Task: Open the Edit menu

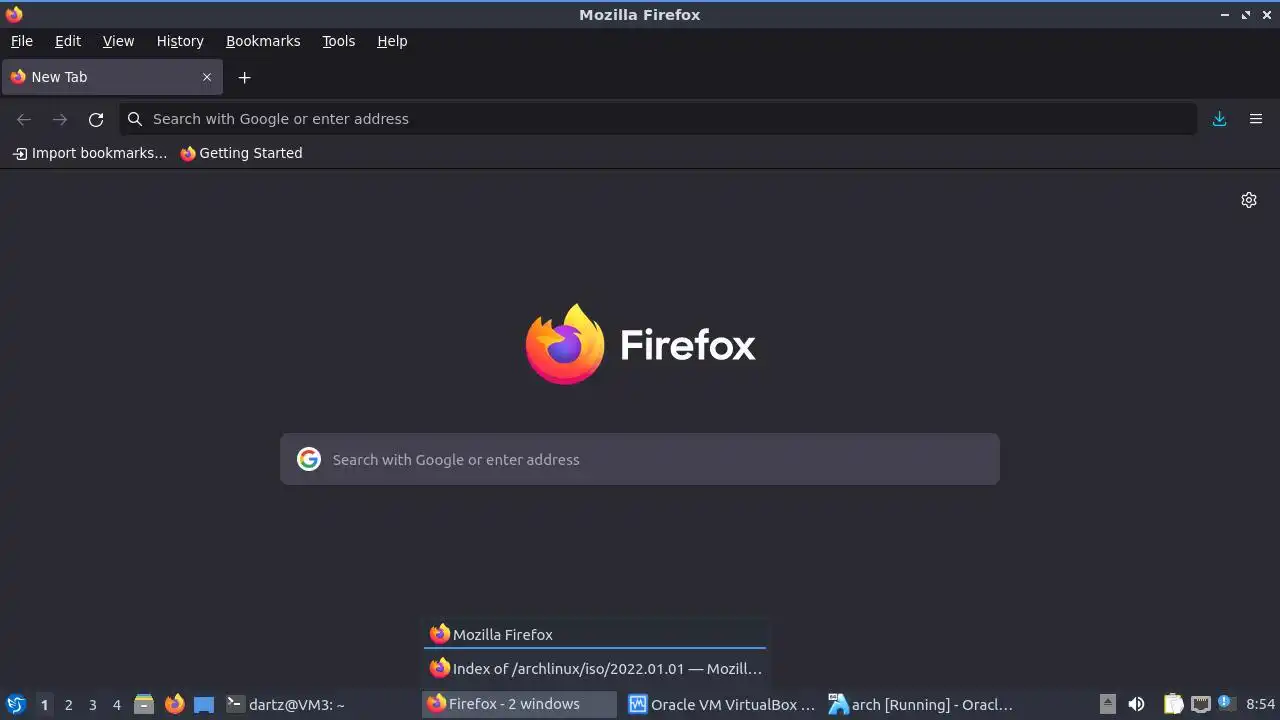Action: [68, 41]
